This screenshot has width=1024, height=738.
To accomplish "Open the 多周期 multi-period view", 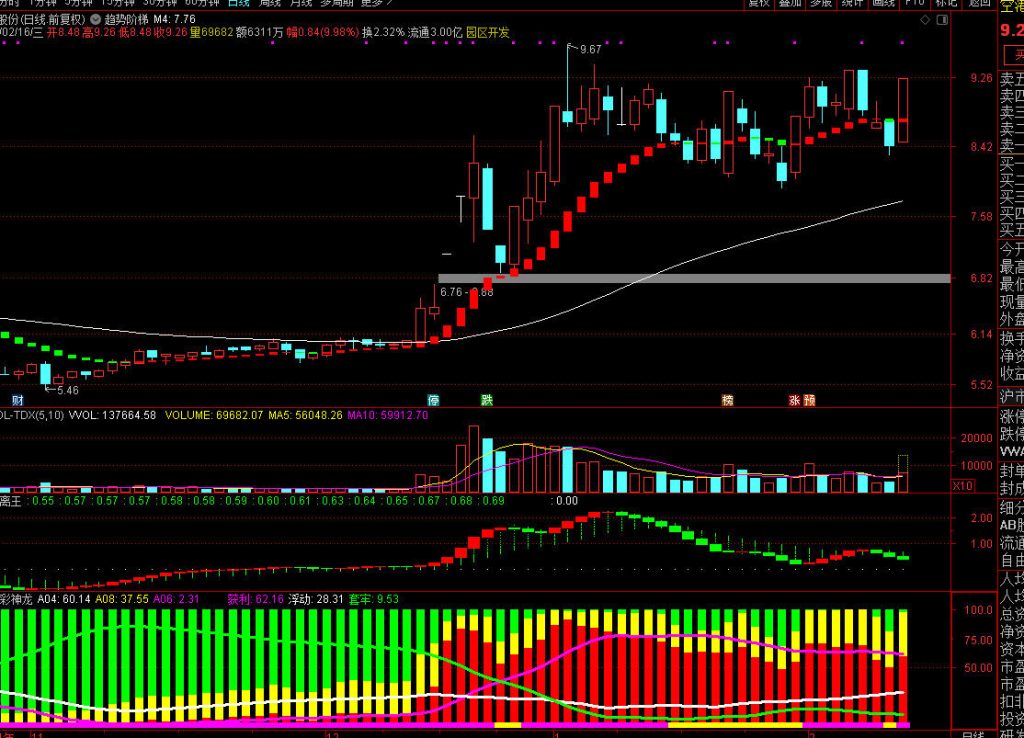I will 337,3.
